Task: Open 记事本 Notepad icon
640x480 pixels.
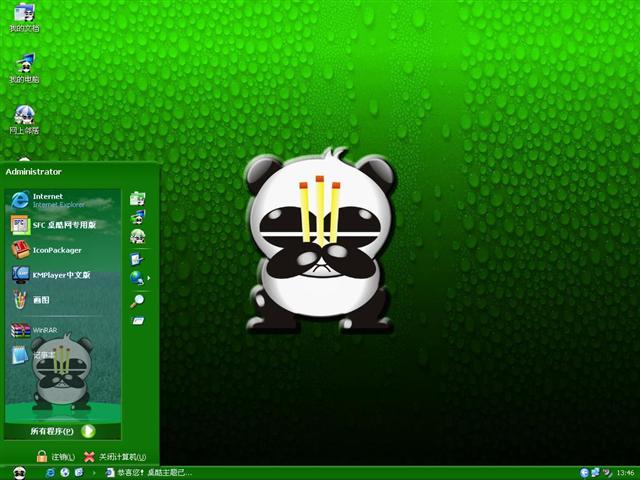Action: pos(21,354)
